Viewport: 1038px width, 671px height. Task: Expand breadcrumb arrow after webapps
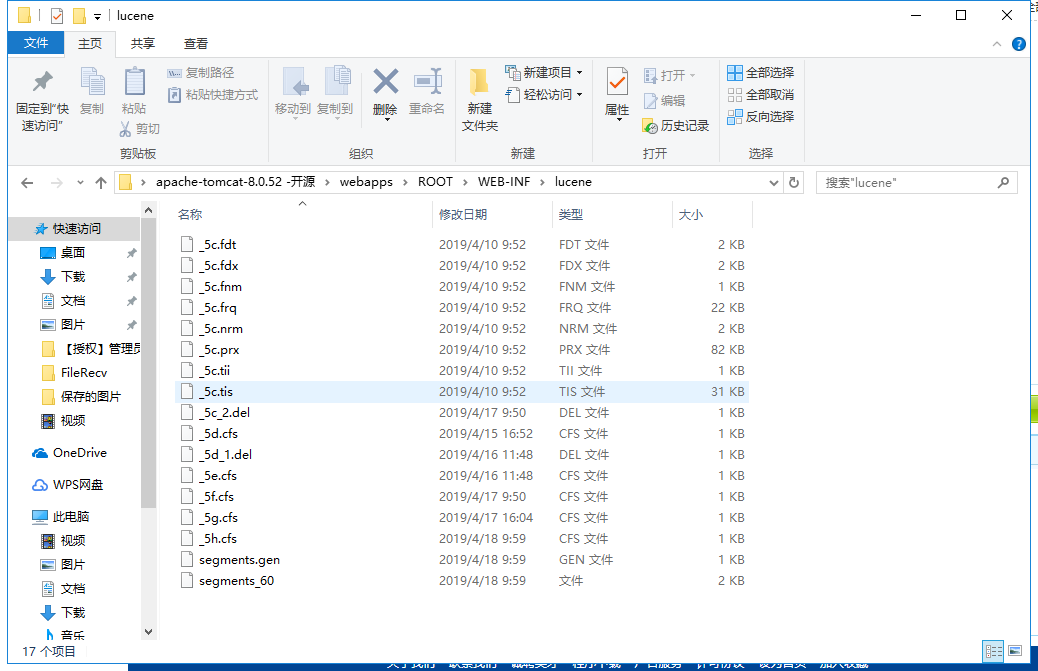click(x=405, y=182)
